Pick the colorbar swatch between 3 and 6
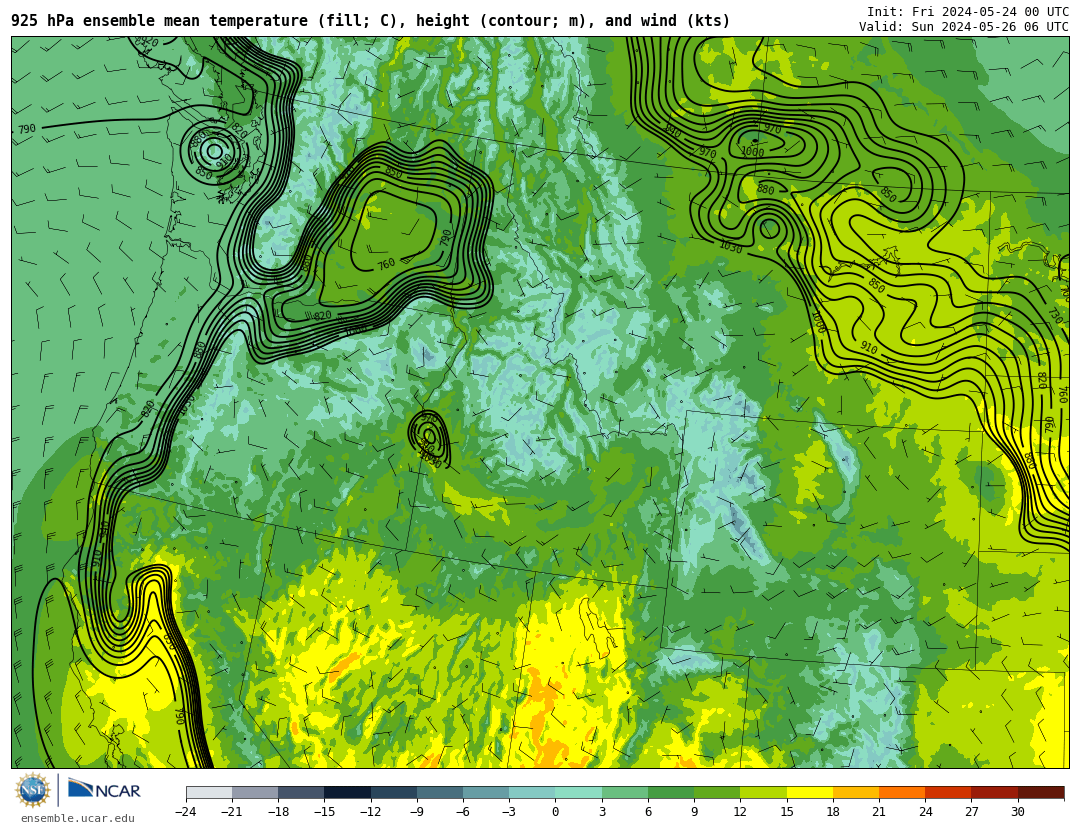 point(625,792)
